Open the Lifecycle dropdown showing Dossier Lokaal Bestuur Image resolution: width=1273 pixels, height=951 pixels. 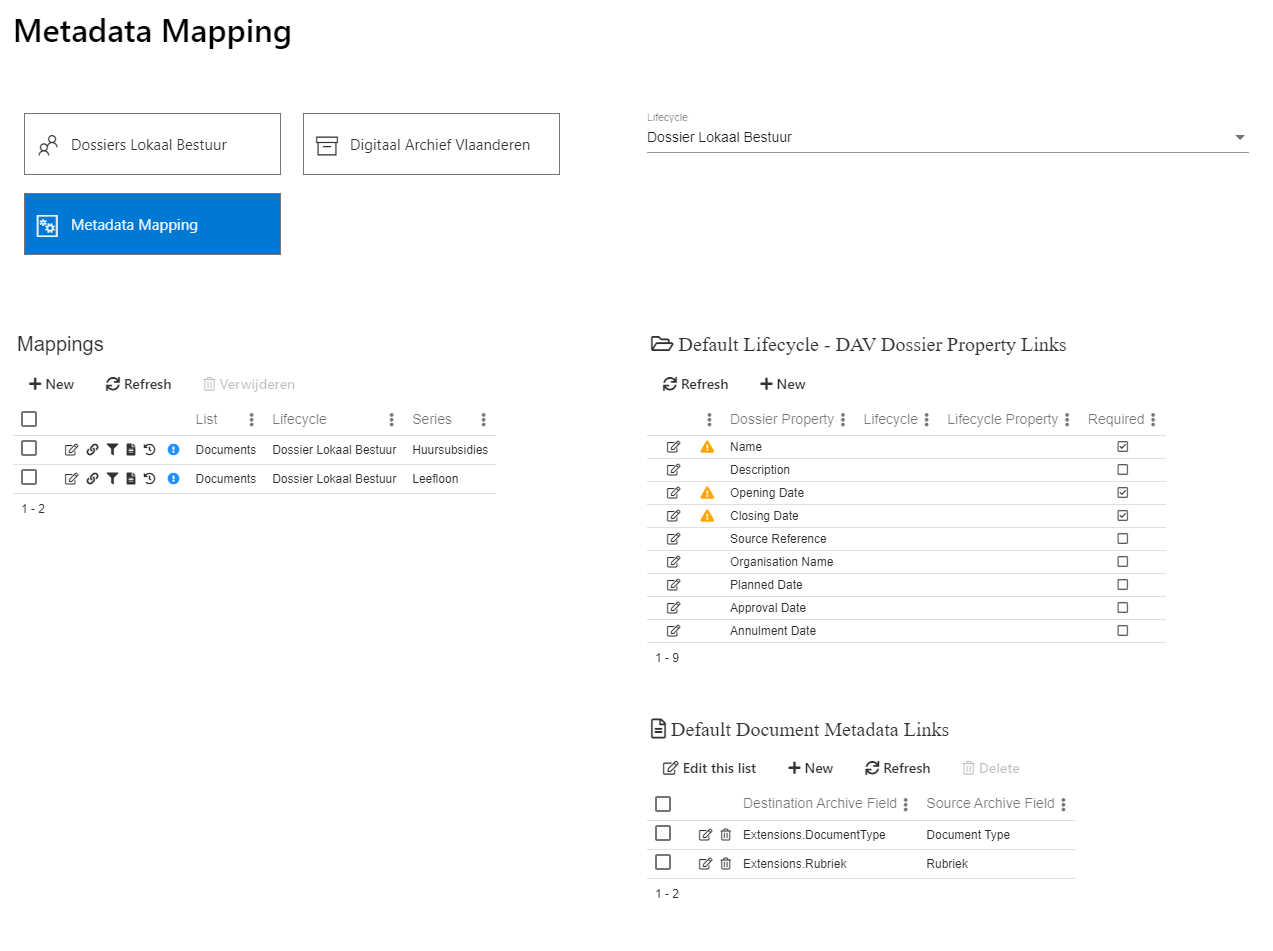pyautogui.click(x=1240, y=137)
